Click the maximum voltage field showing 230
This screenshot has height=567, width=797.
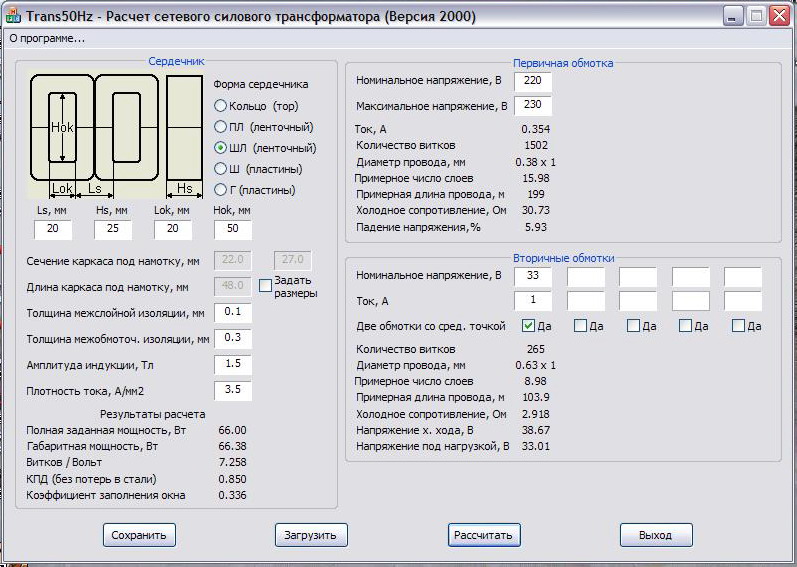tap(533, 105)
